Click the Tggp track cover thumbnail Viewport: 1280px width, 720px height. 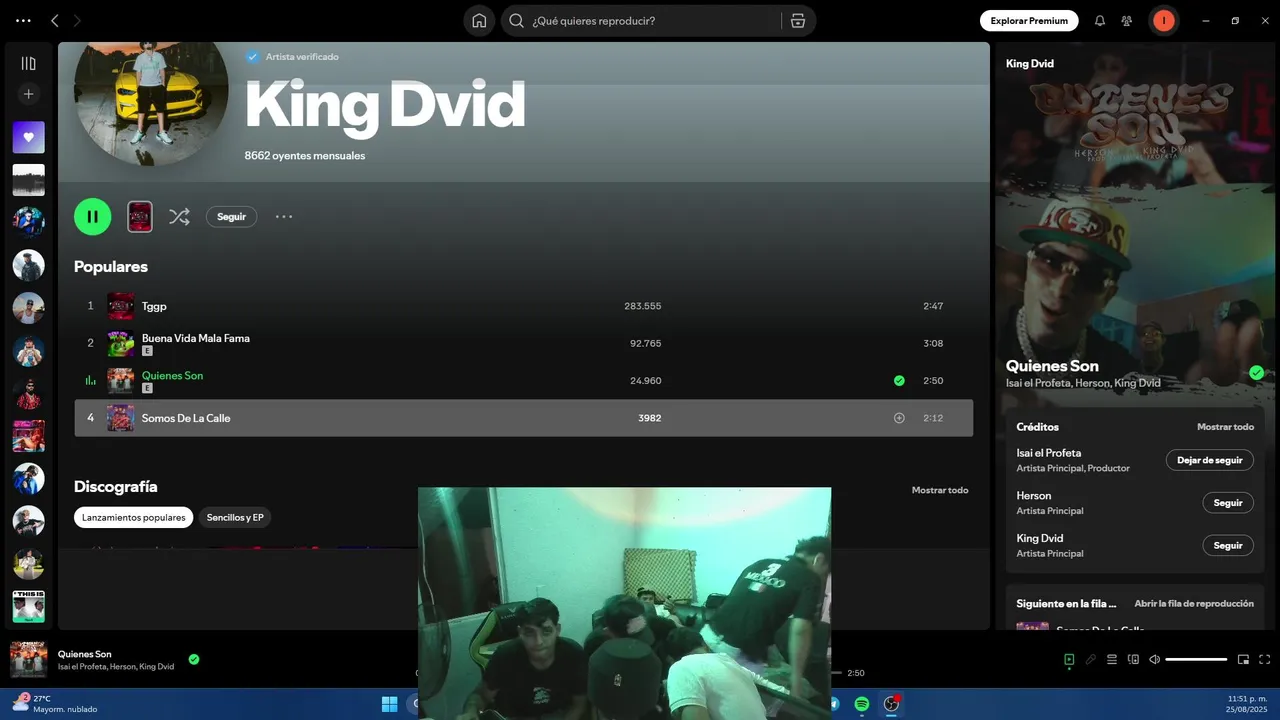tap(120, 306)
